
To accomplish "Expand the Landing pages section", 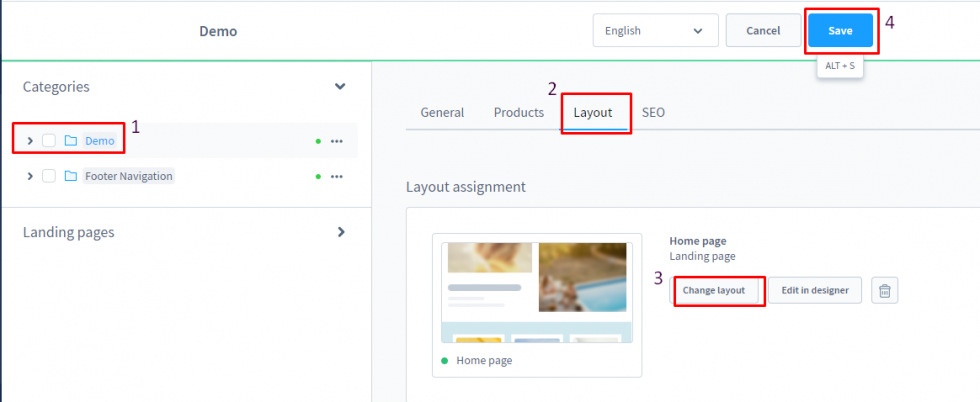I will click(x=340, y=232).
